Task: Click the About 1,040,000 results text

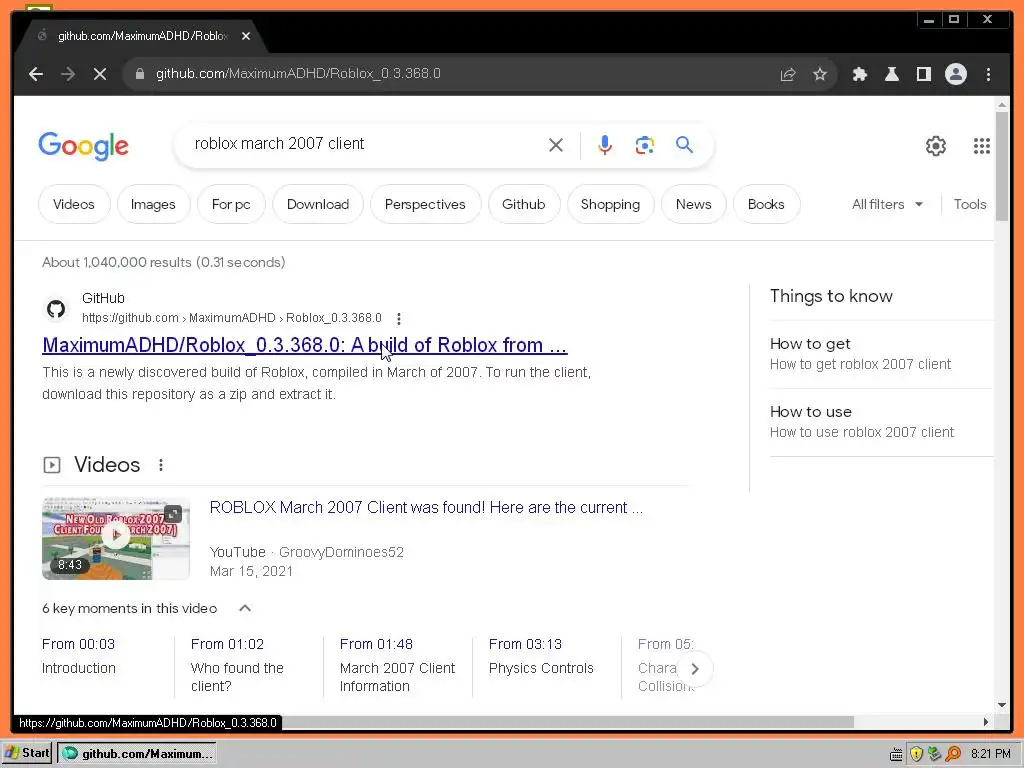Action: tap(164, 263)
